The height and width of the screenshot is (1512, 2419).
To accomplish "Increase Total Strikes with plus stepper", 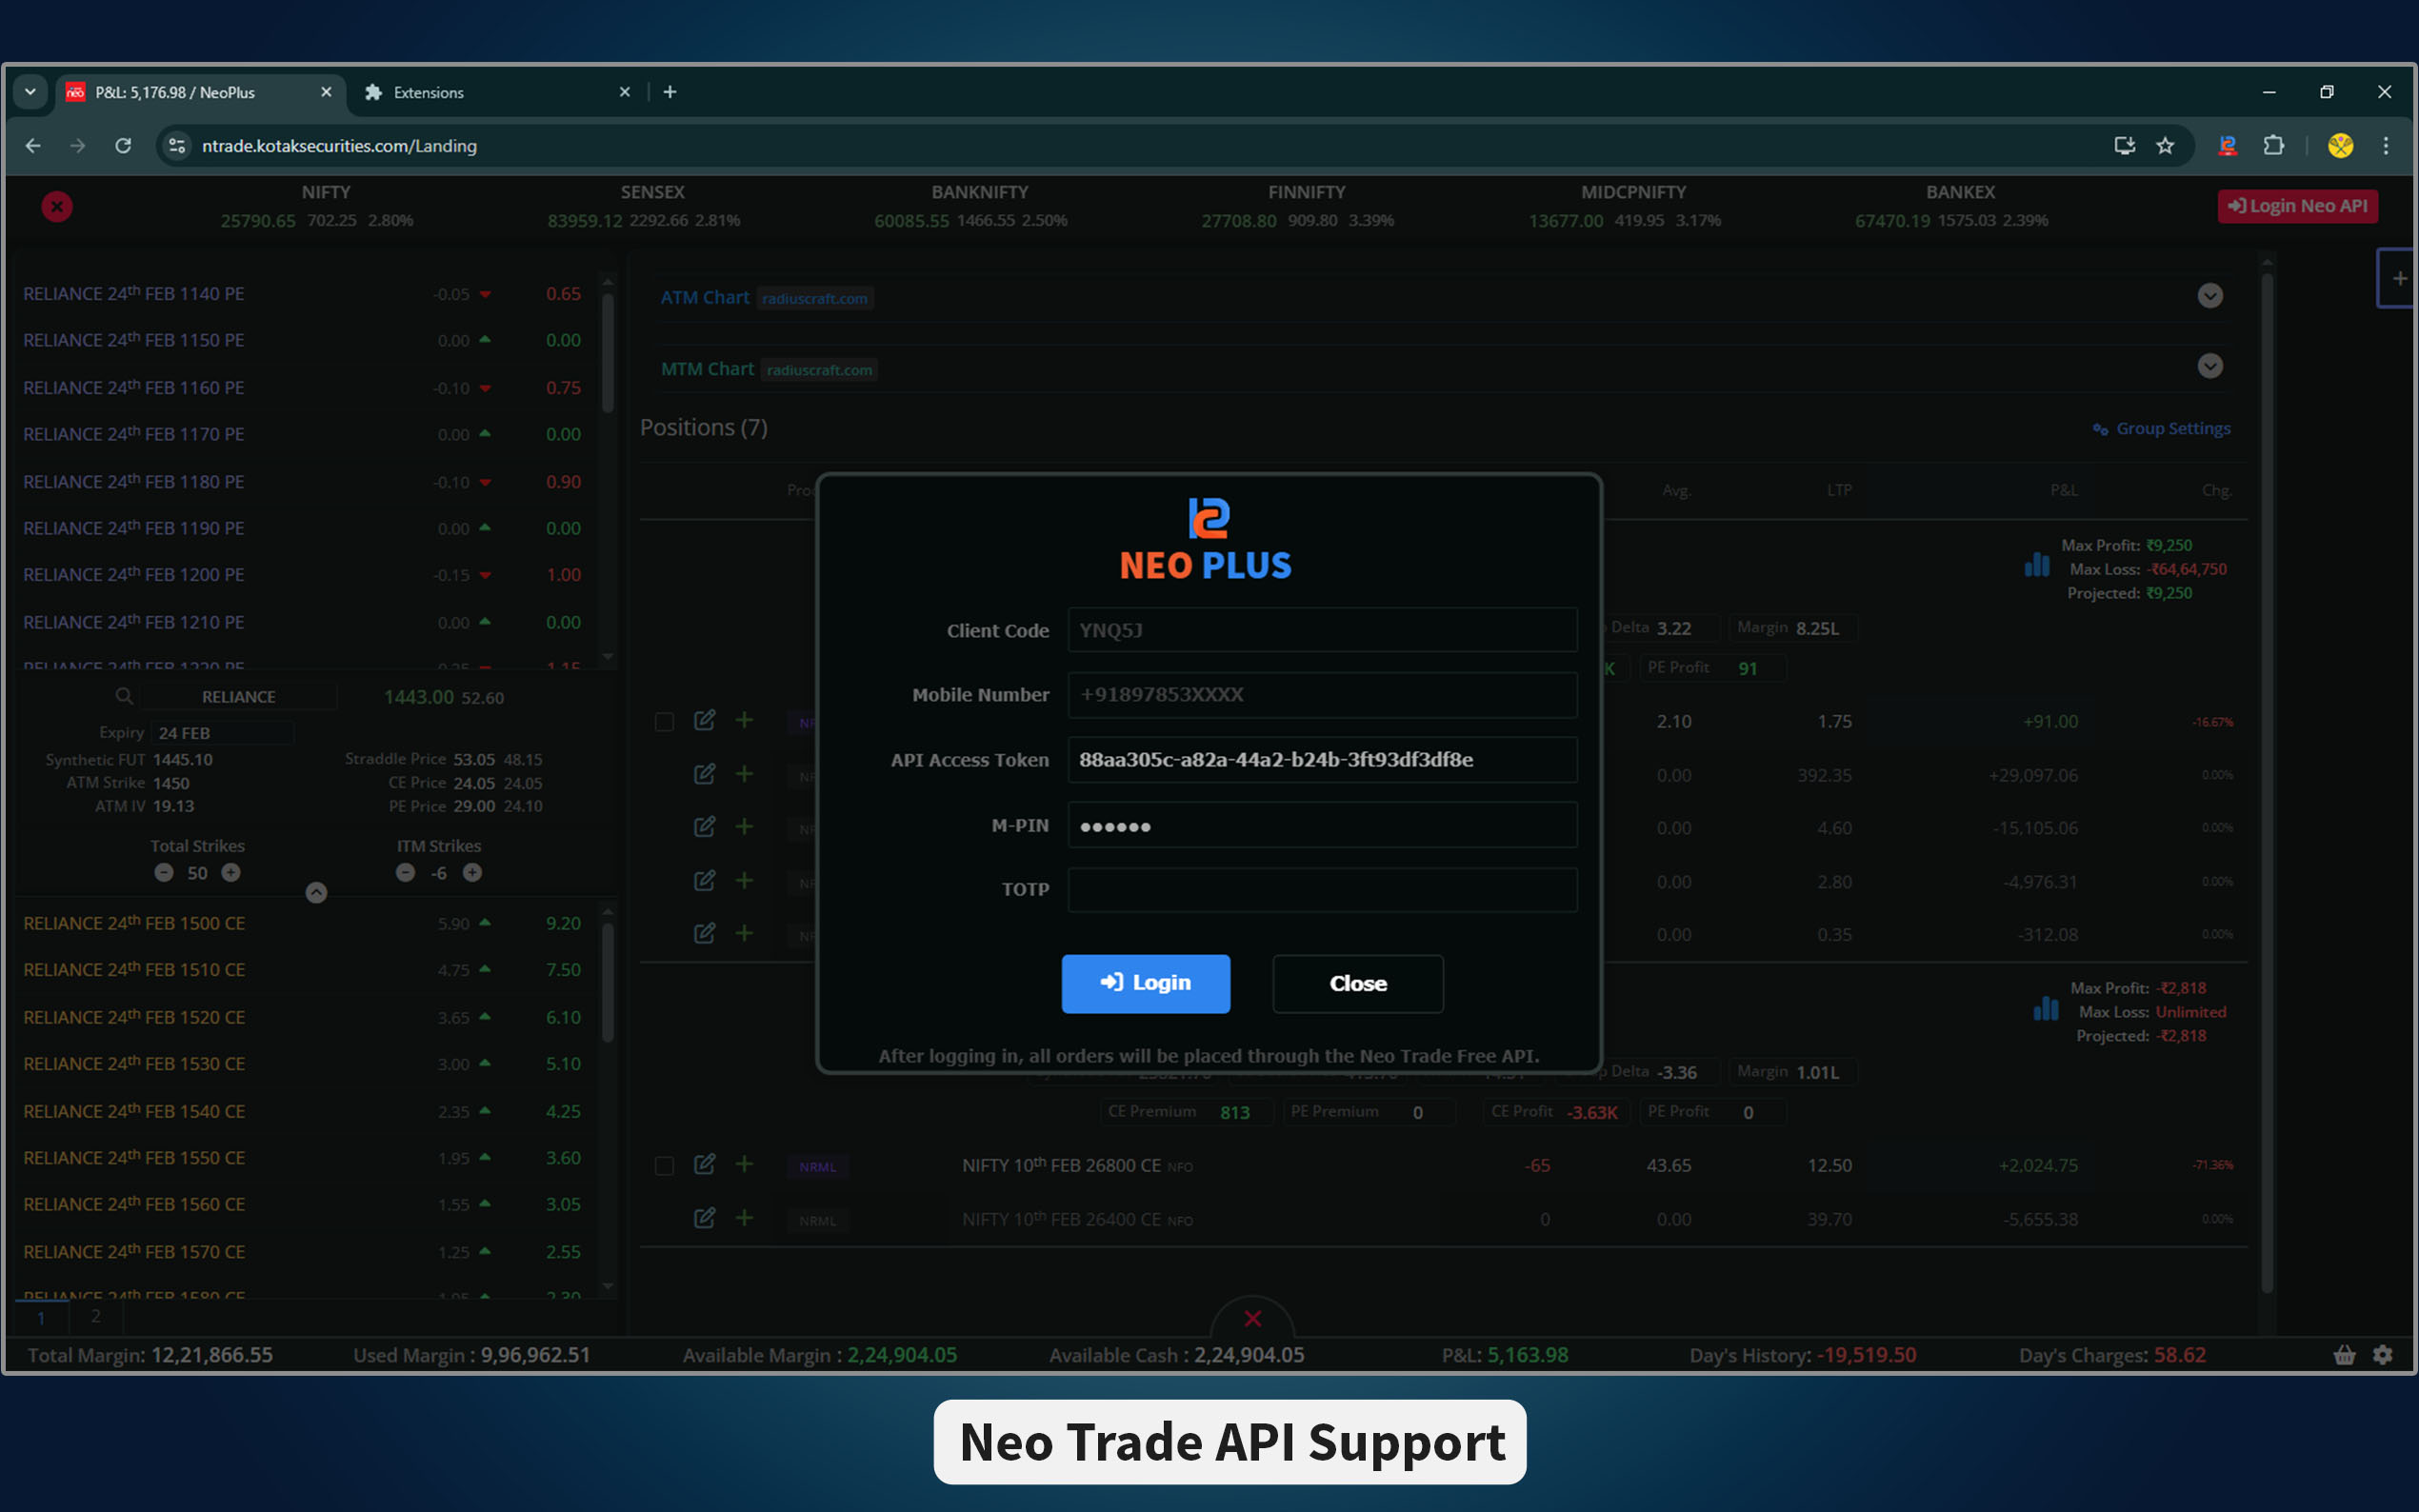I will [x=231, y=873].
